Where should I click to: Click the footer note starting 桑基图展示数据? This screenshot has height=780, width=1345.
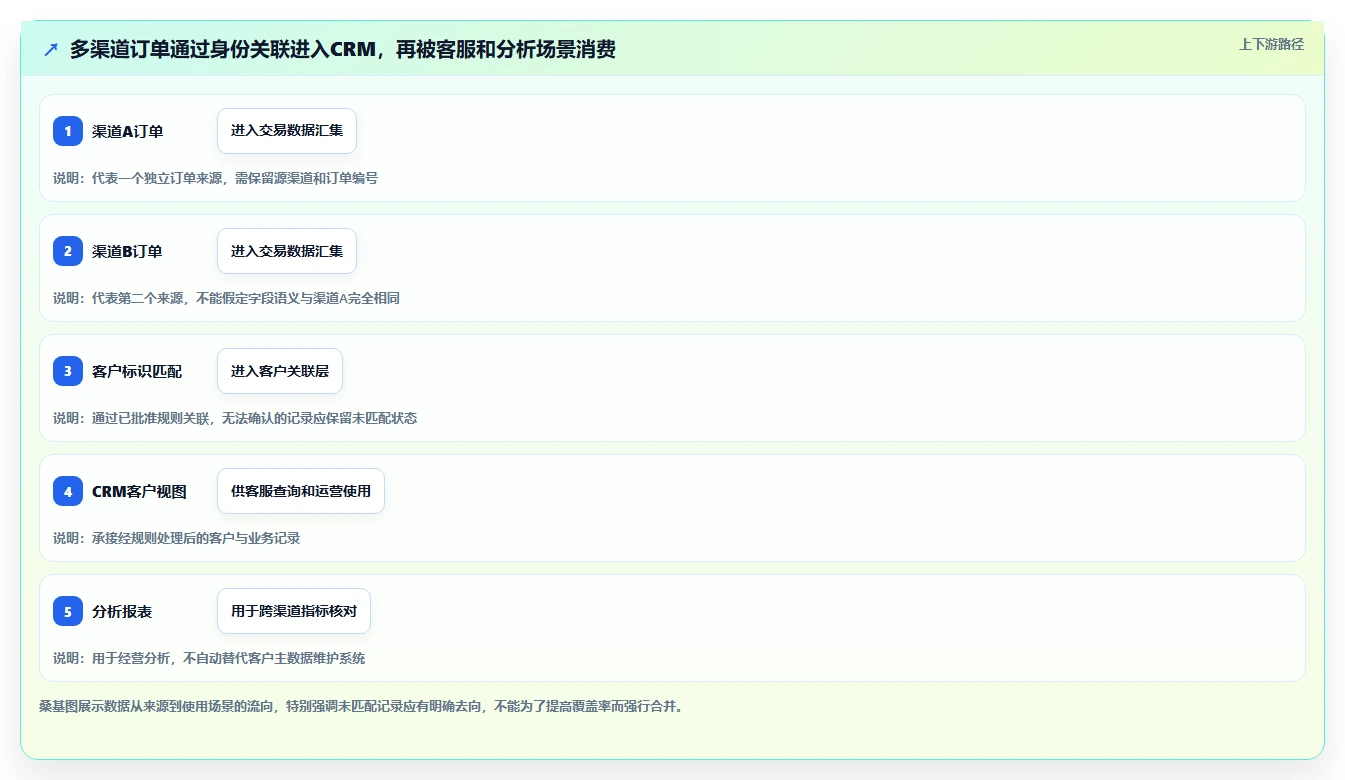click(361, 706)
